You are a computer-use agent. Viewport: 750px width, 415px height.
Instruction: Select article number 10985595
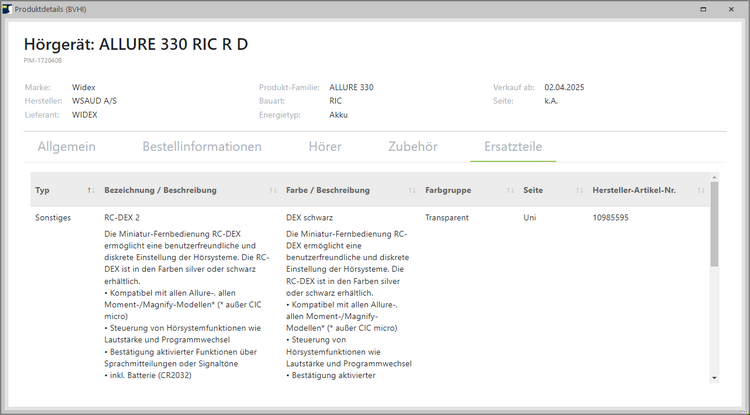click(x=610, y=218)
